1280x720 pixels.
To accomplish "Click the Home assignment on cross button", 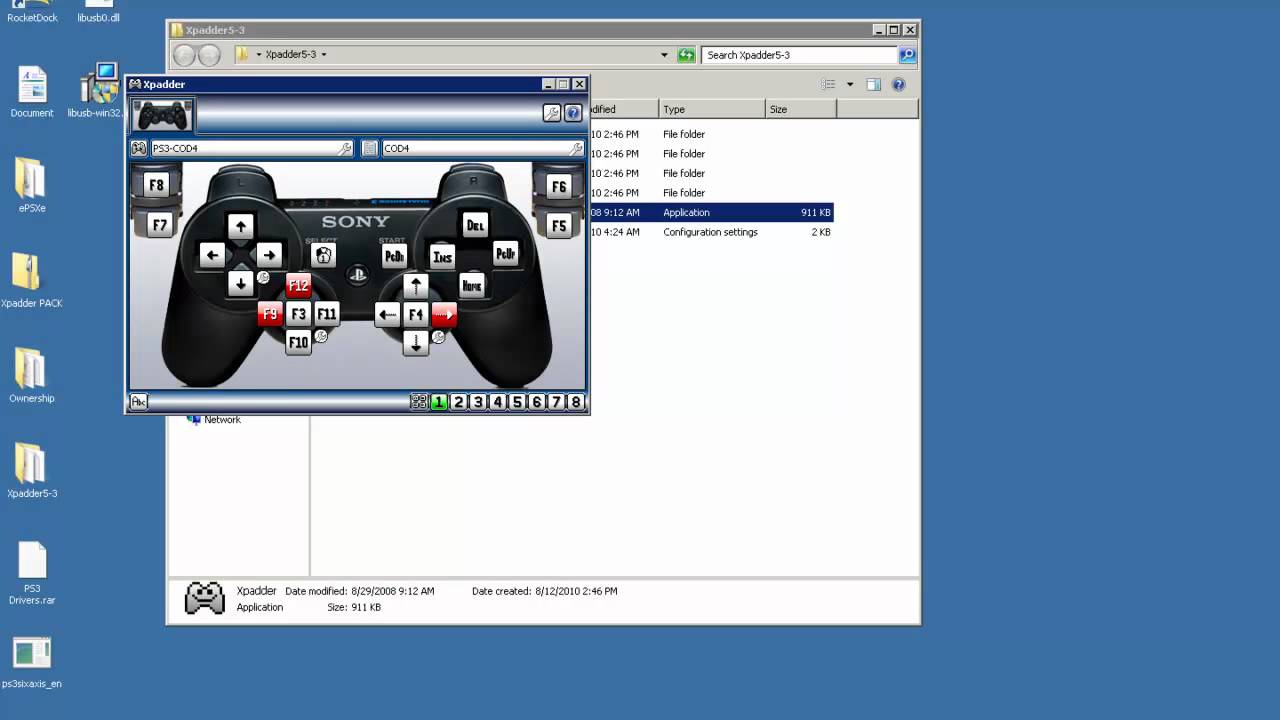I will coord(472,285).
